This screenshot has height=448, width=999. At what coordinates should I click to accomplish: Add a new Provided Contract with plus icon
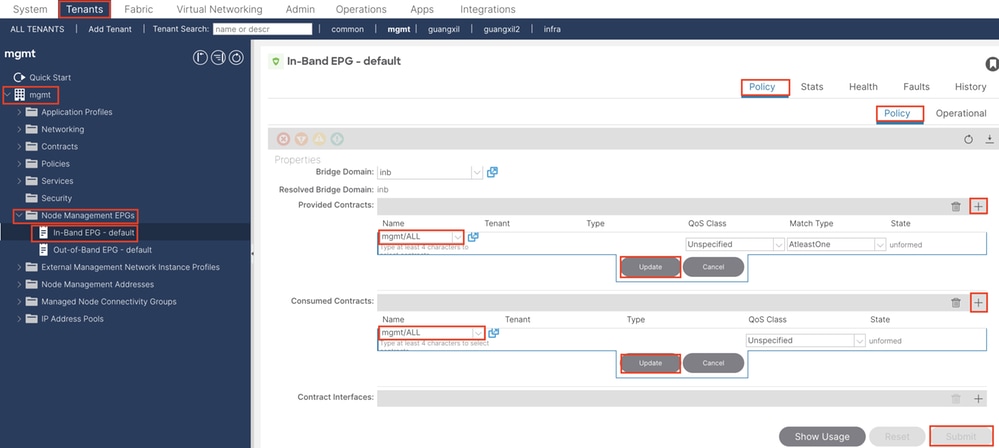coord(978,206)
